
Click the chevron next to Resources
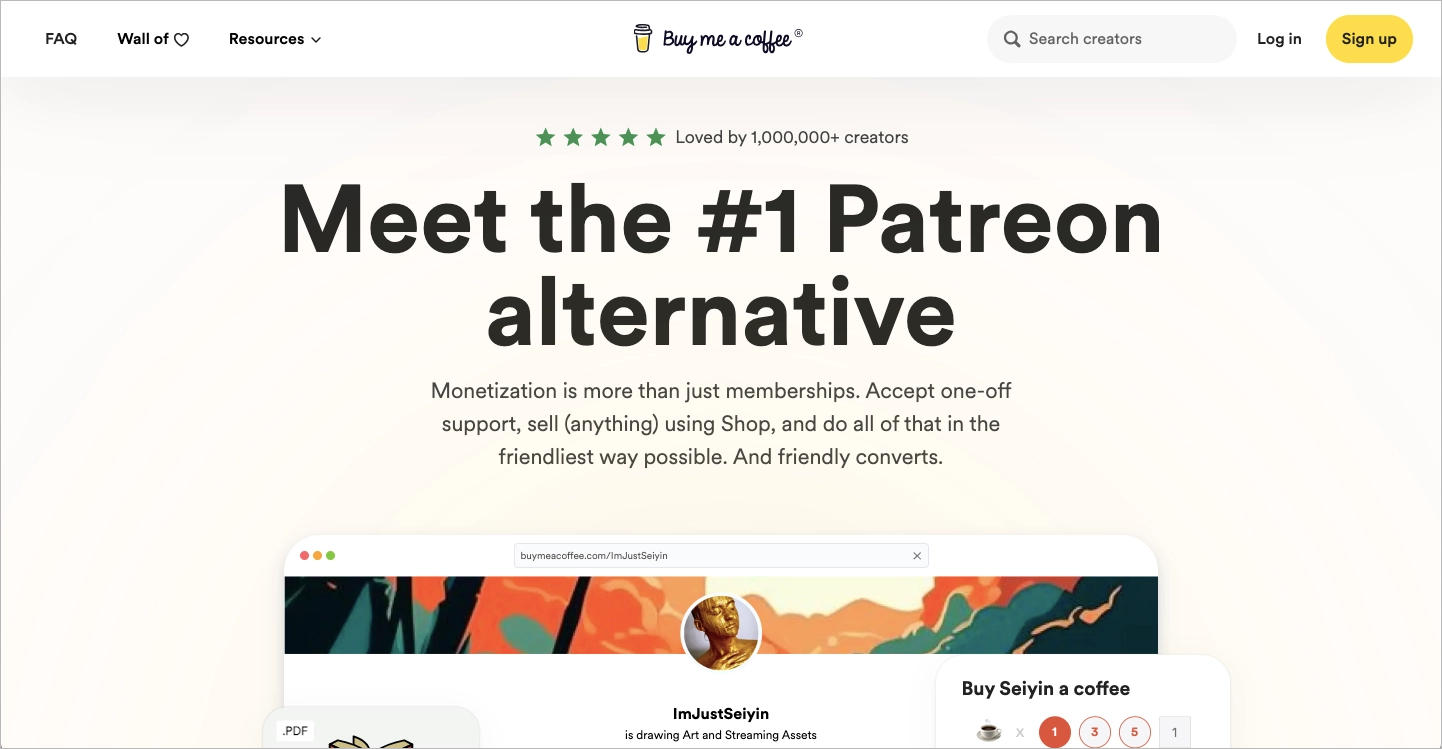point(316,40)
